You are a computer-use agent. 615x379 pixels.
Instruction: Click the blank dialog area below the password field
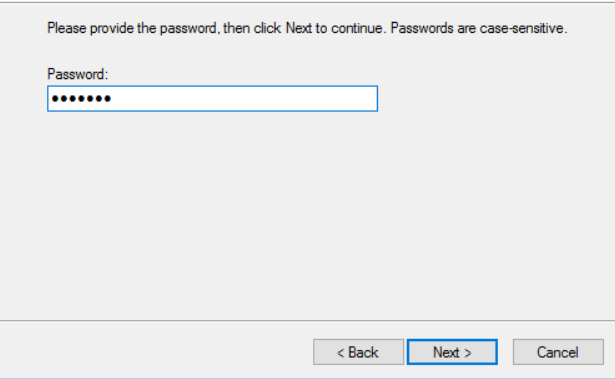pyautogui.click(x=306, y=216)
